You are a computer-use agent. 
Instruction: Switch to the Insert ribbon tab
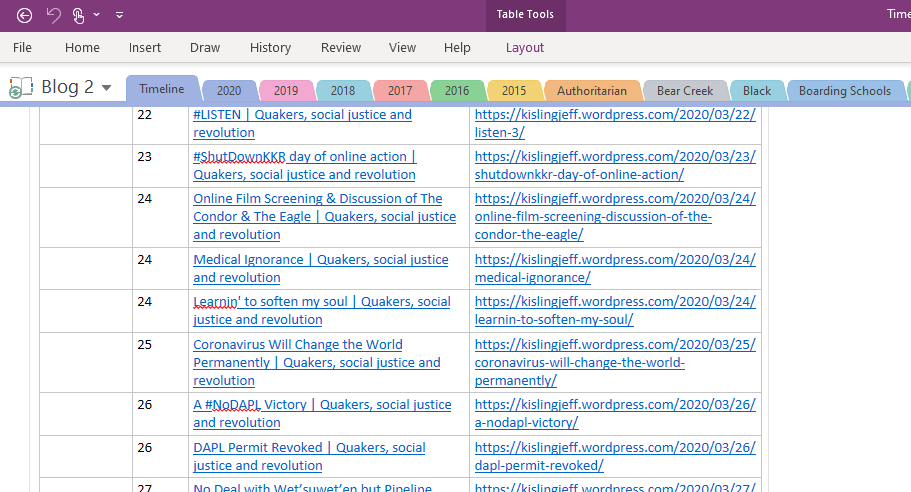(x=145, y=47)
